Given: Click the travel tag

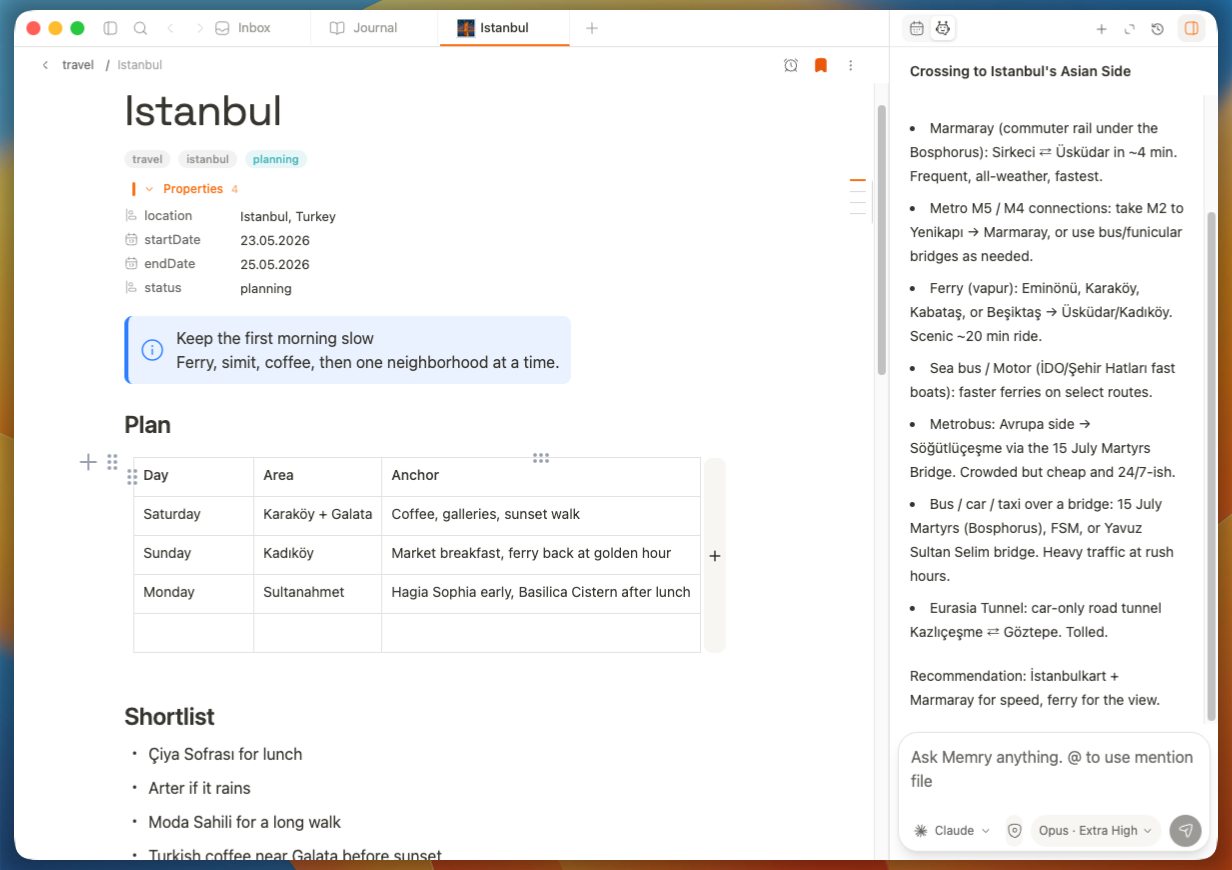Looking at the screenshot, I should pos(147,159).
